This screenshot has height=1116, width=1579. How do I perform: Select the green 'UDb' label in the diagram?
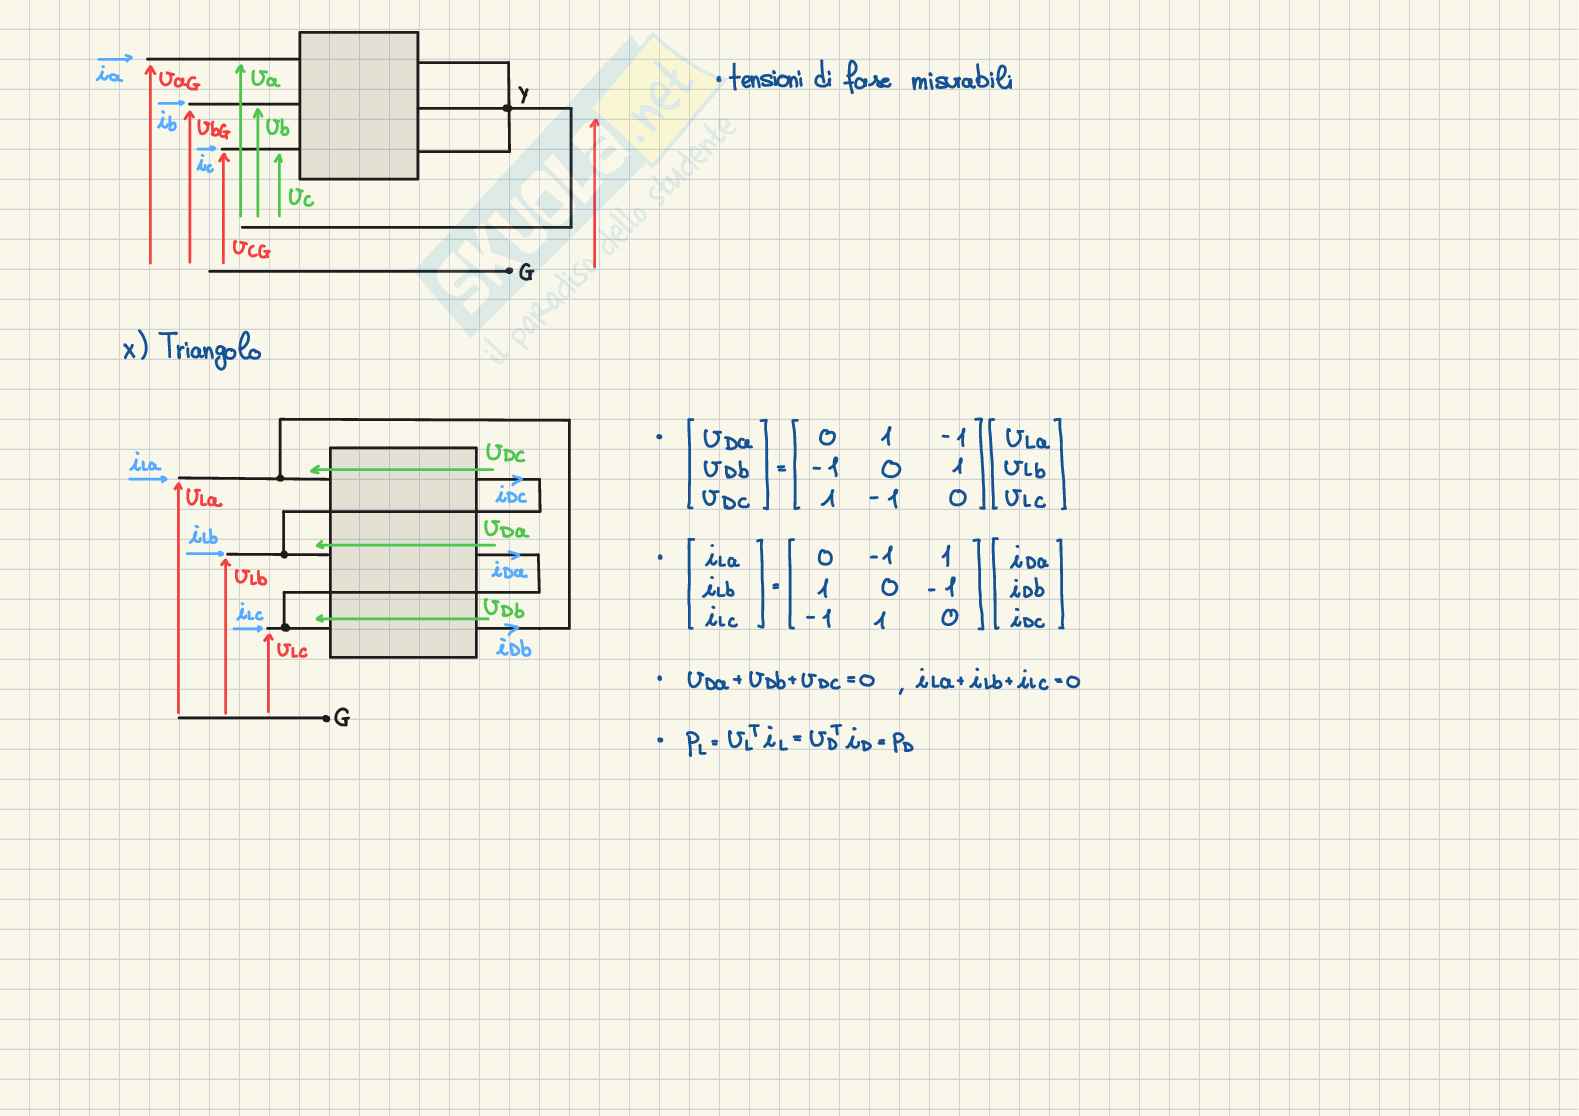pos(504,607)
